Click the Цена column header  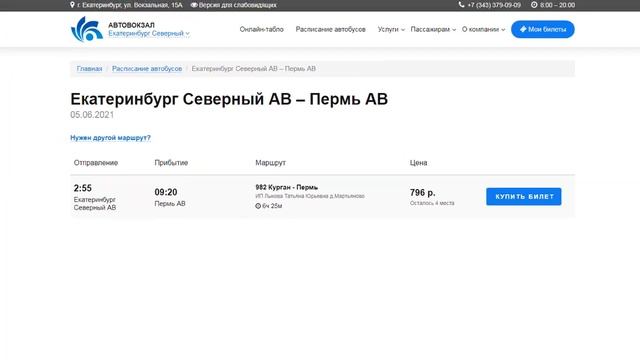(418, 163)
